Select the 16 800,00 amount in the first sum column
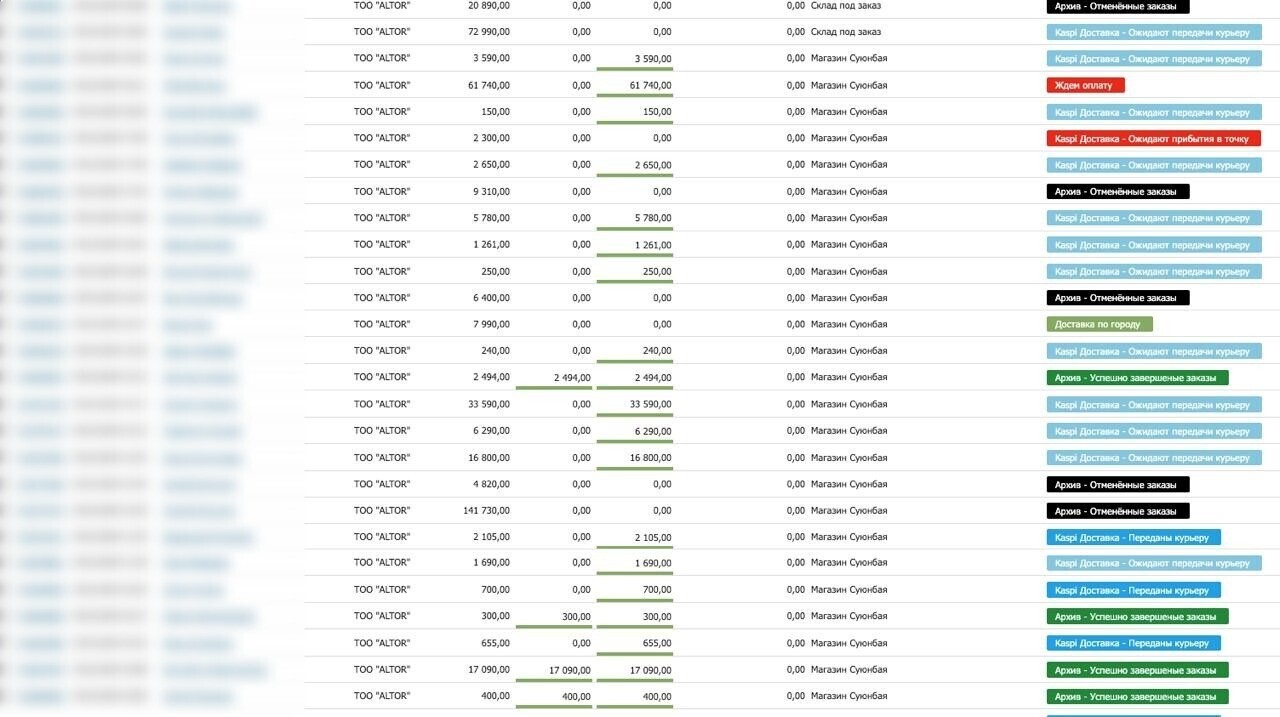The image size is (1280, 717). (x=488, y=457)
